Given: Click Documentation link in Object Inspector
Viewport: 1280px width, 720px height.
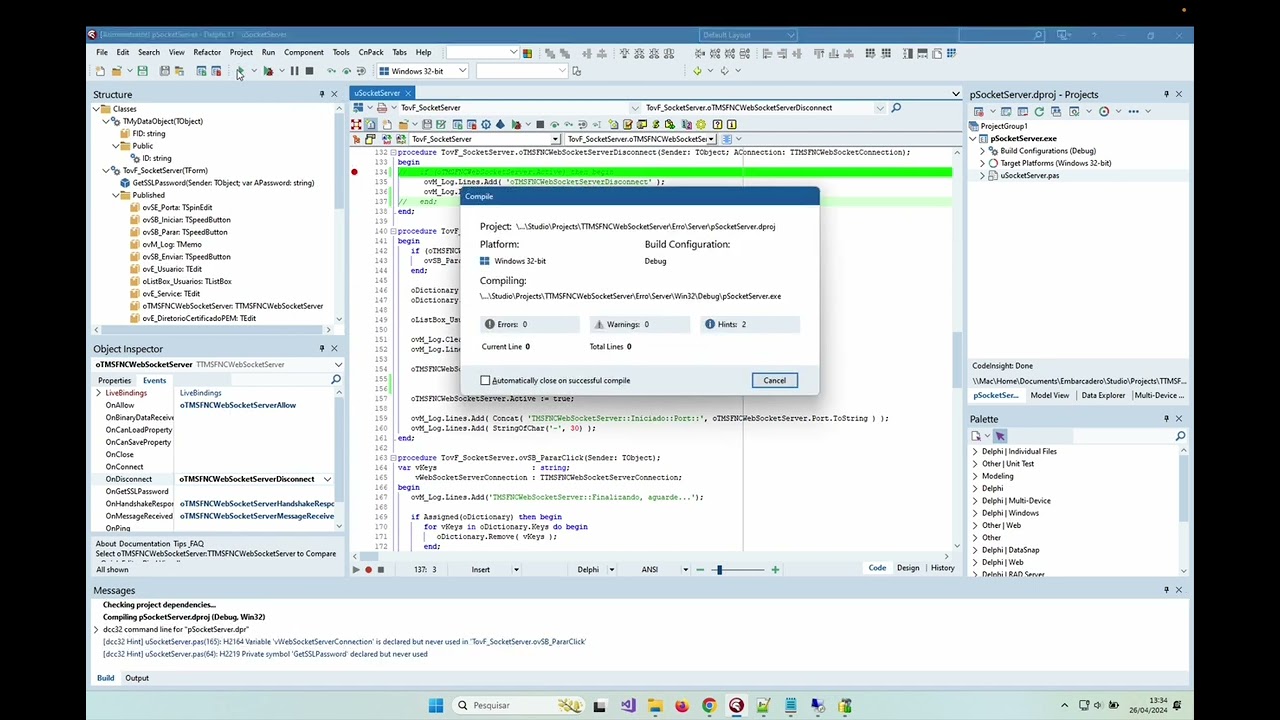Looking at the screenshot, I should coord(145,544).
